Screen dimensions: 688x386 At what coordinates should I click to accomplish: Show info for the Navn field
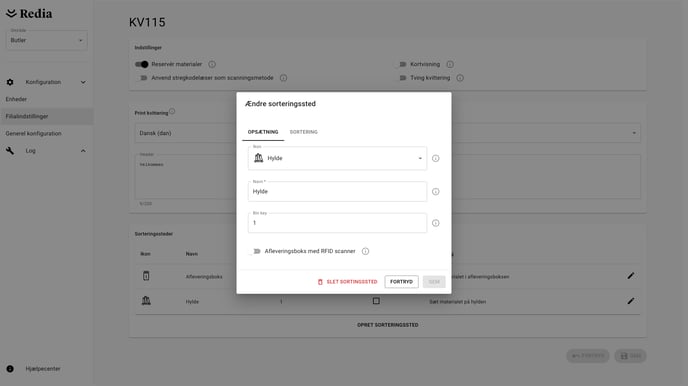coord(436,192)
